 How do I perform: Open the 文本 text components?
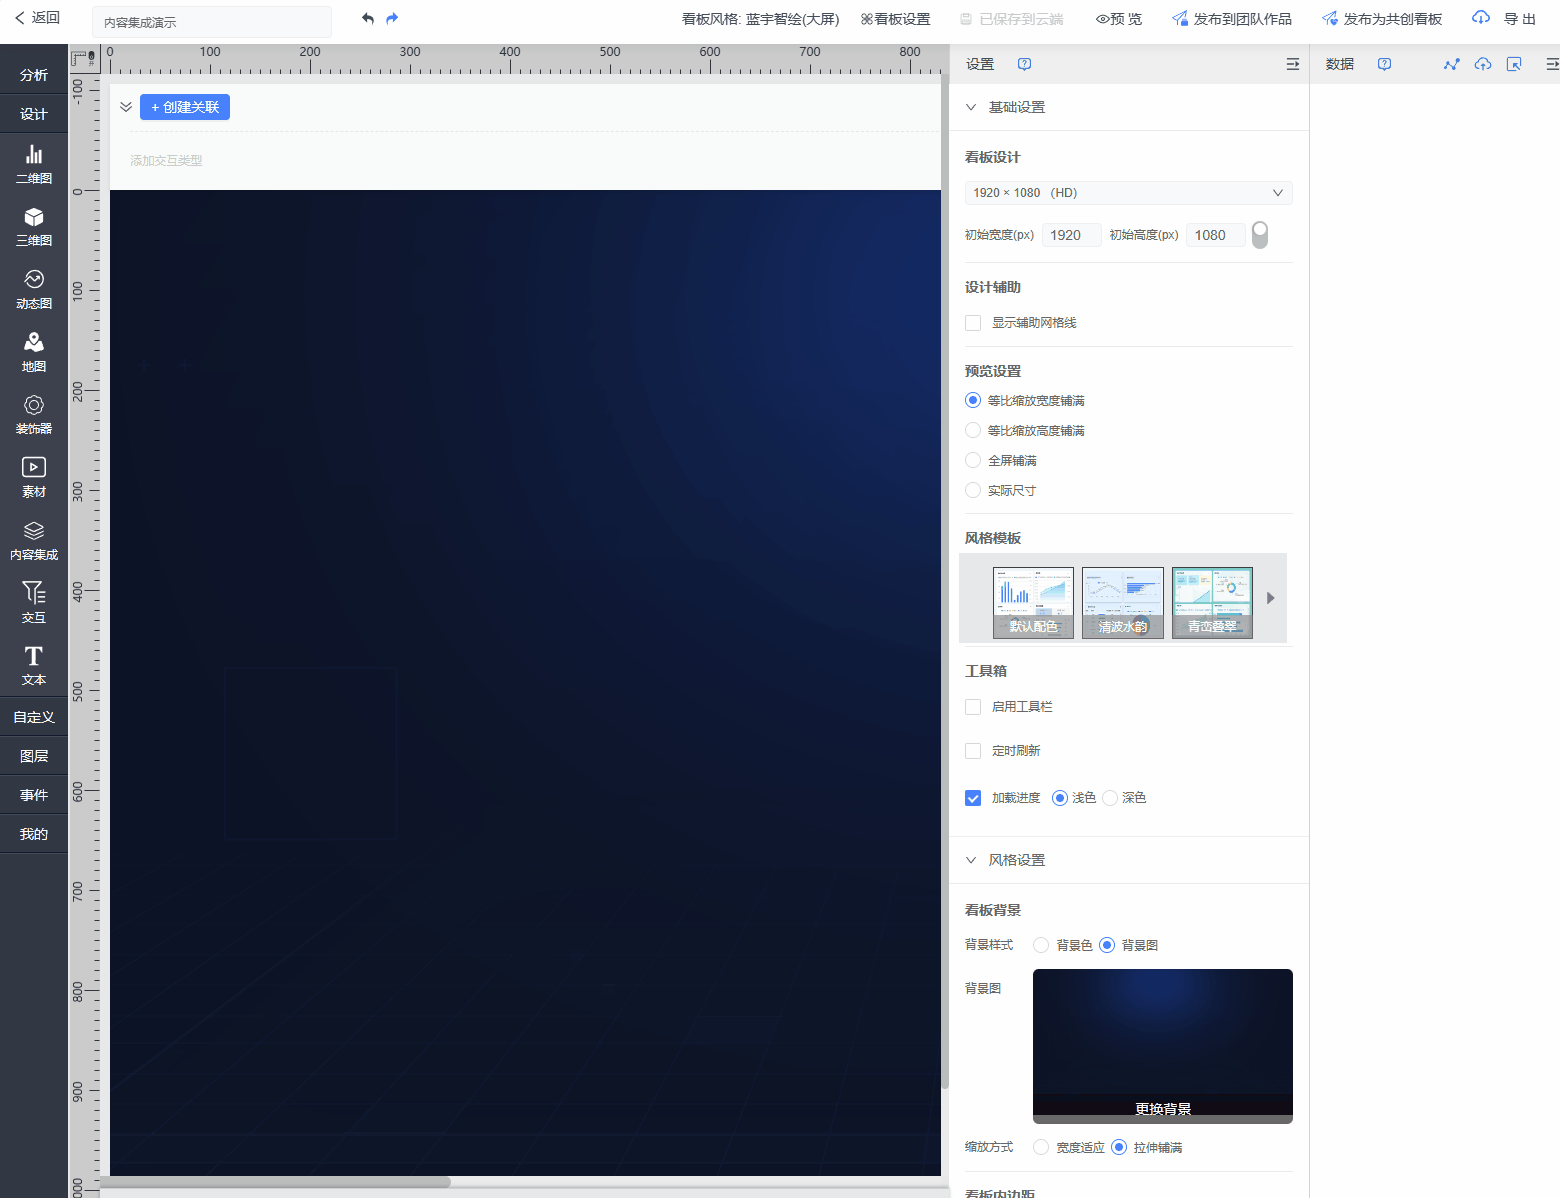click(x=34, y=666)
